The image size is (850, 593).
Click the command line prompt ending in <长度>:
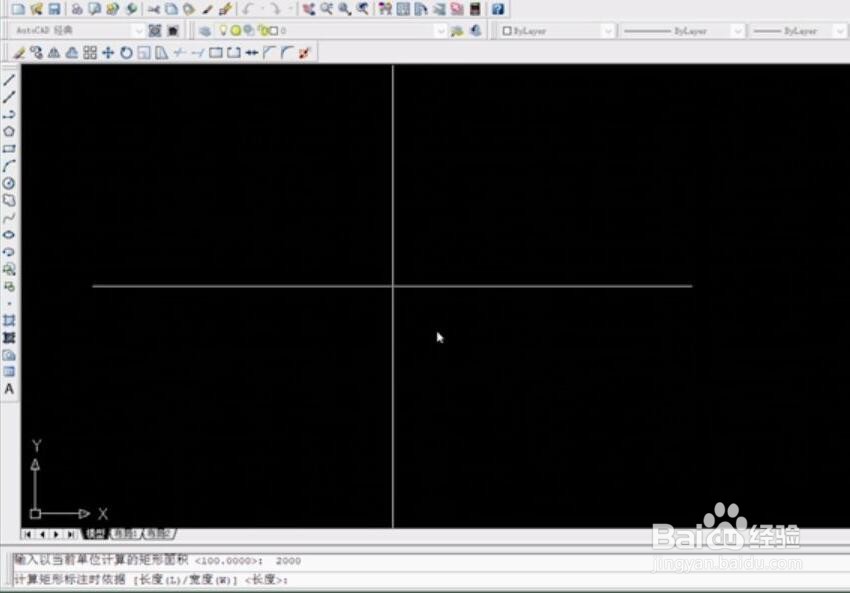[151, 579]
